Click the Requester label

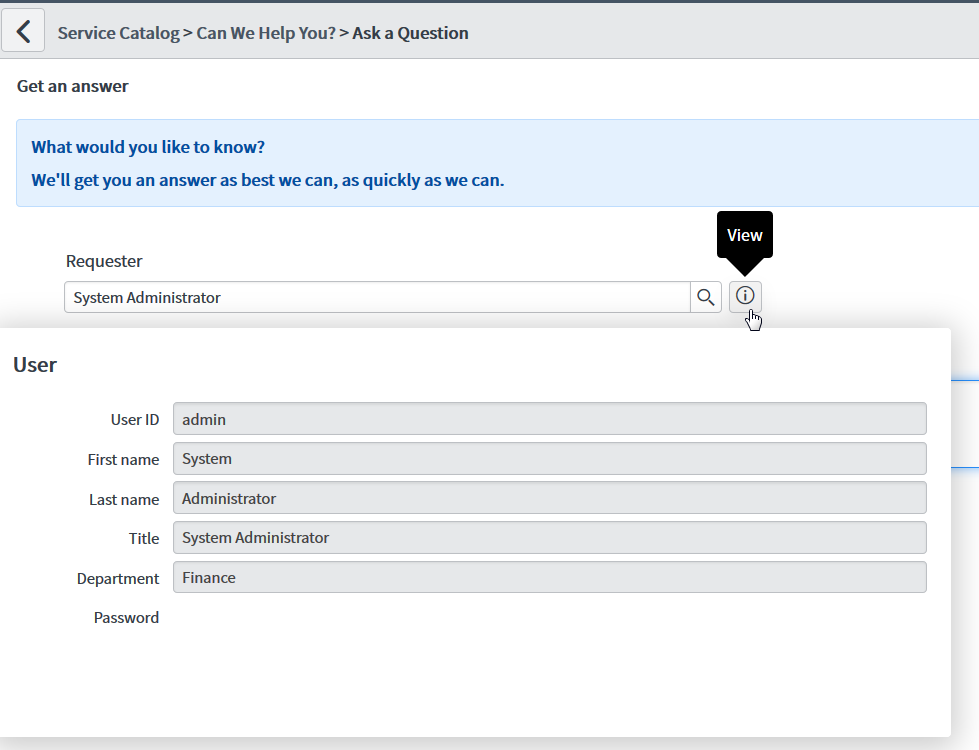[x=104, y=261]
